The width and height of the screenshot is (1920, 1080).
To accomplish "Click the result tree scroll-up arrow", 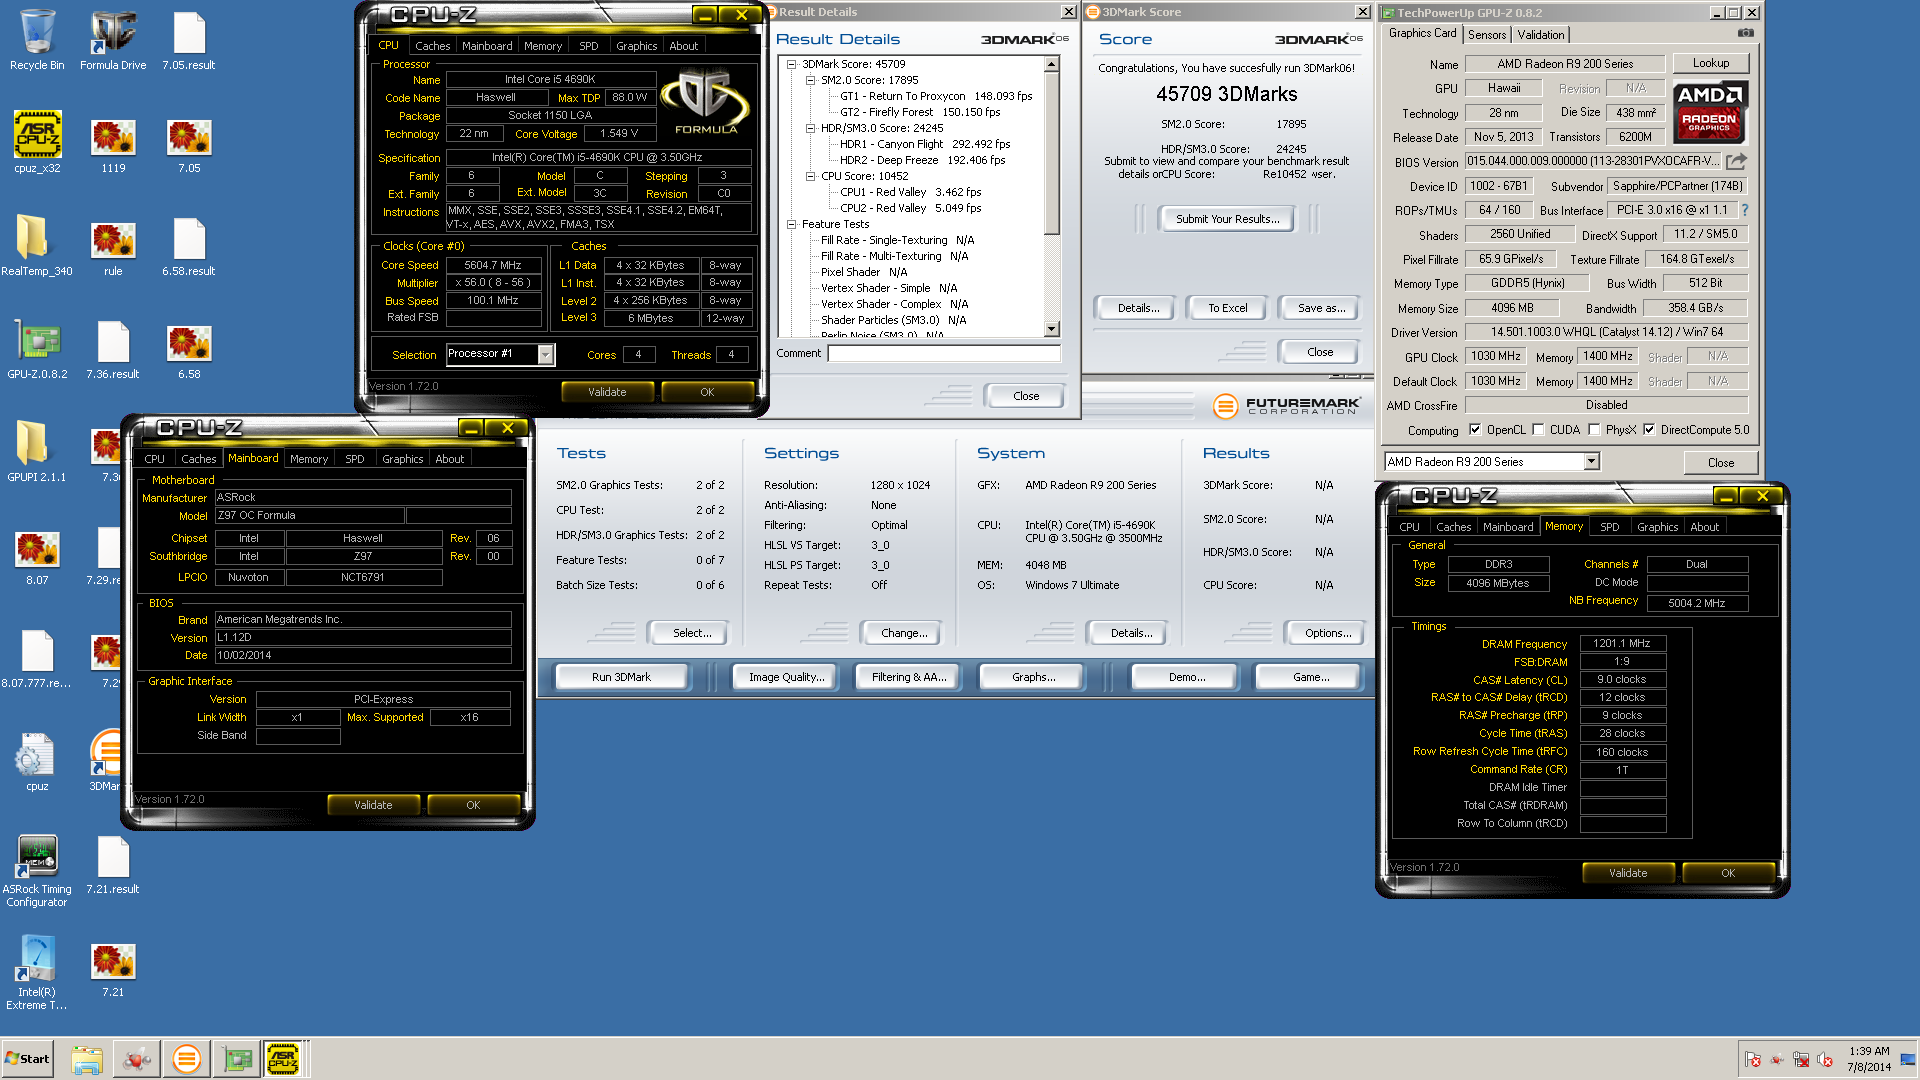I will (x=1051, y=64).
